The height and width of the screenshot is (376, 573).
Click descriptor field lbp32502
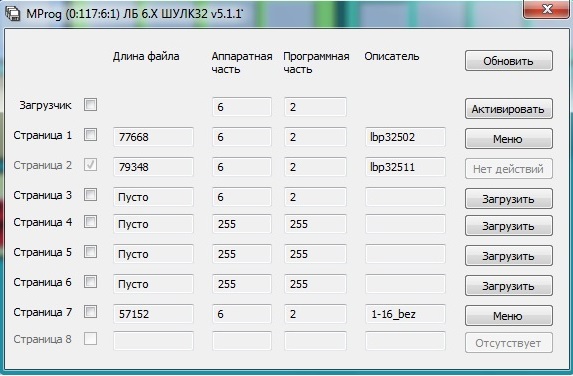[x=405, y=137]
